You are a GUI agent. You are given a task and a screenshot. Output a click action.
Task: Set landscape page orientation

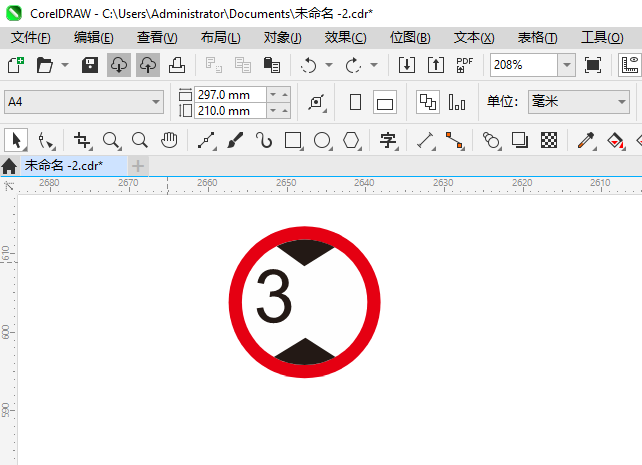point(384,102)
